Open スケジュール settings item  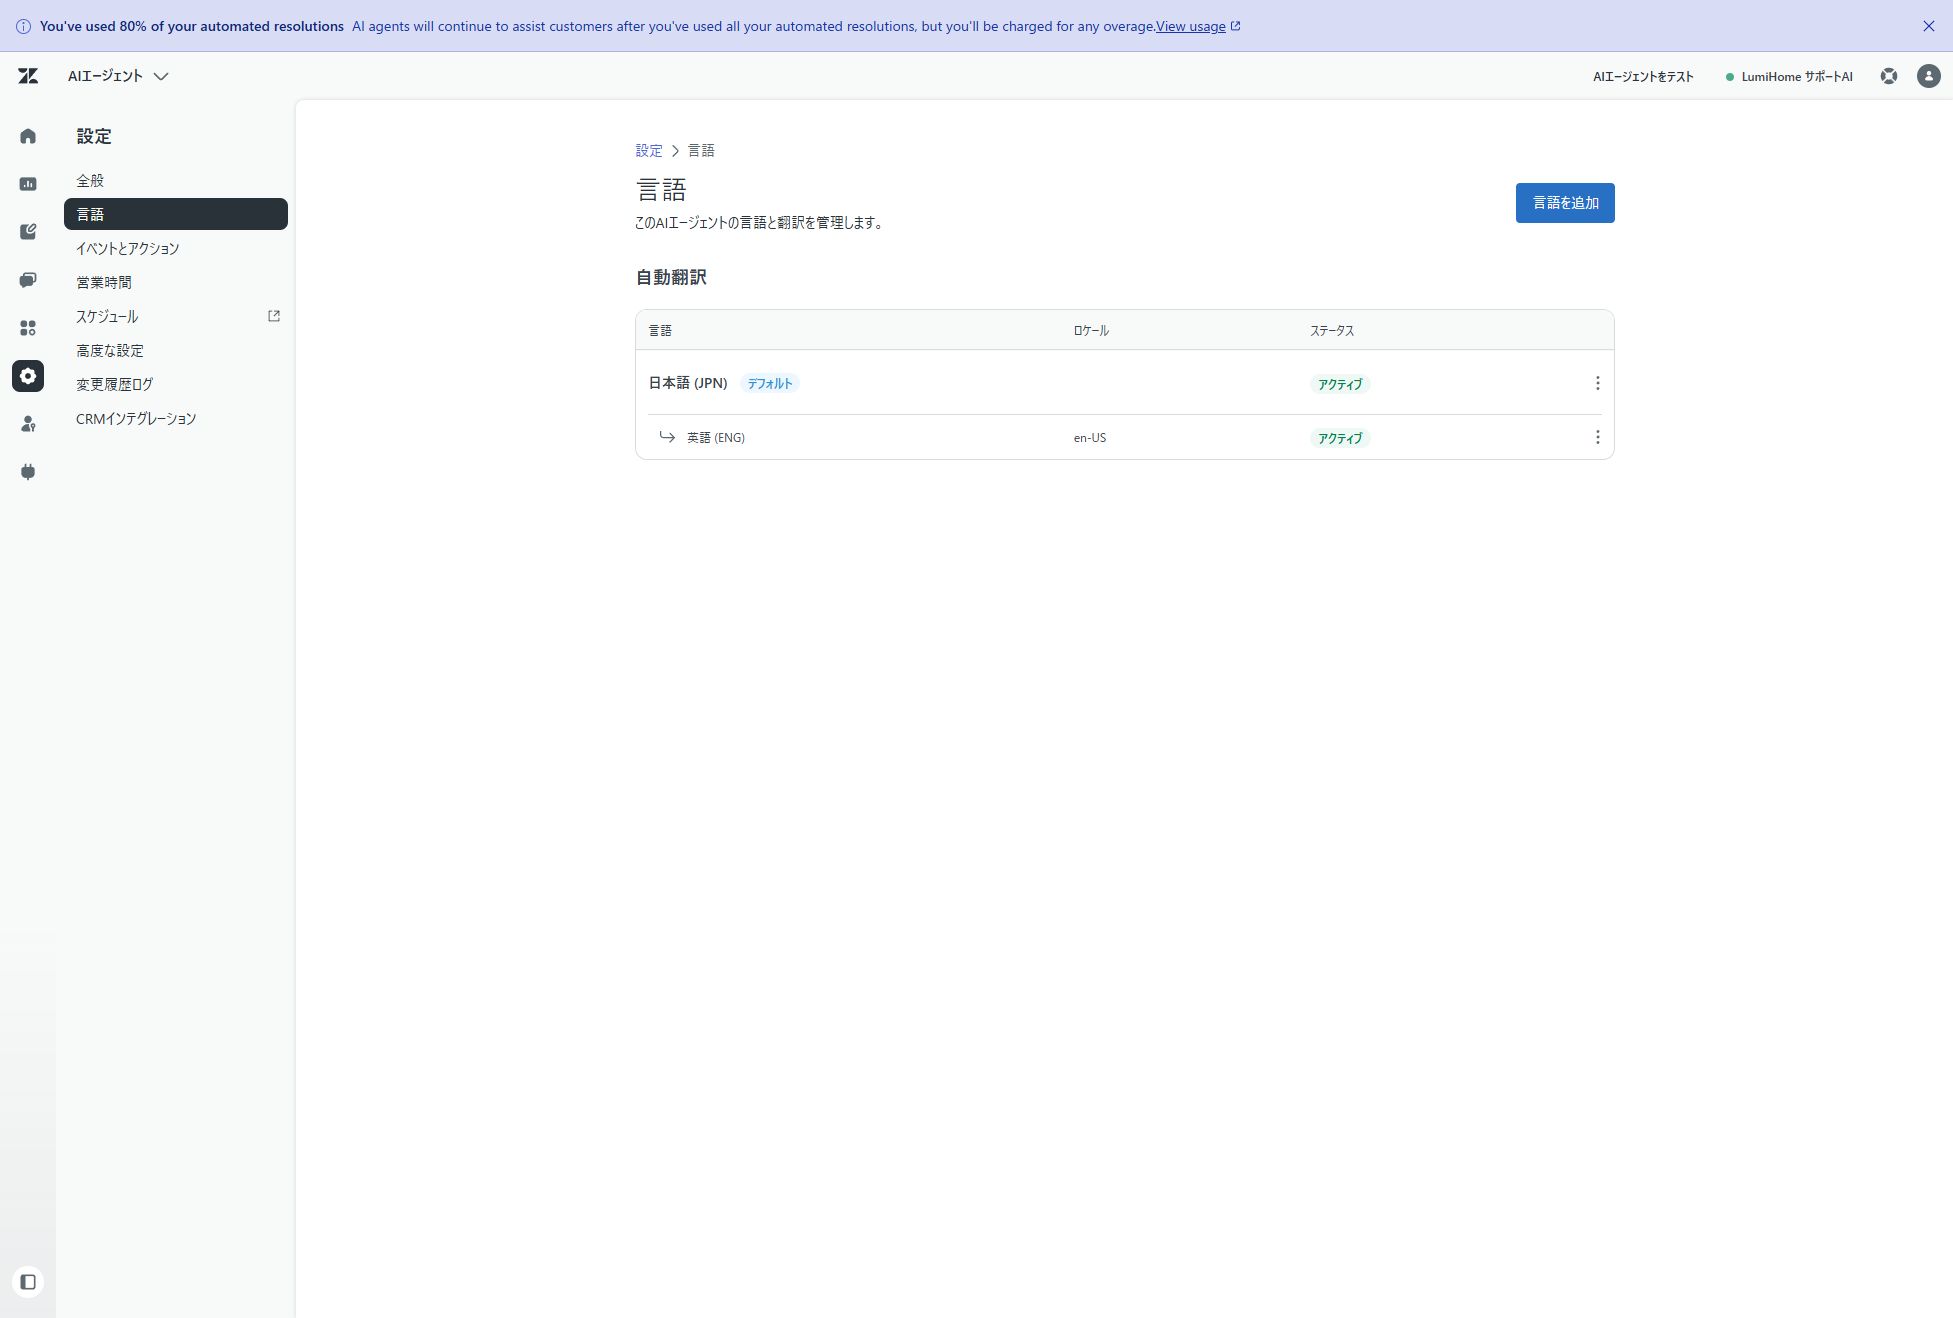176,316
